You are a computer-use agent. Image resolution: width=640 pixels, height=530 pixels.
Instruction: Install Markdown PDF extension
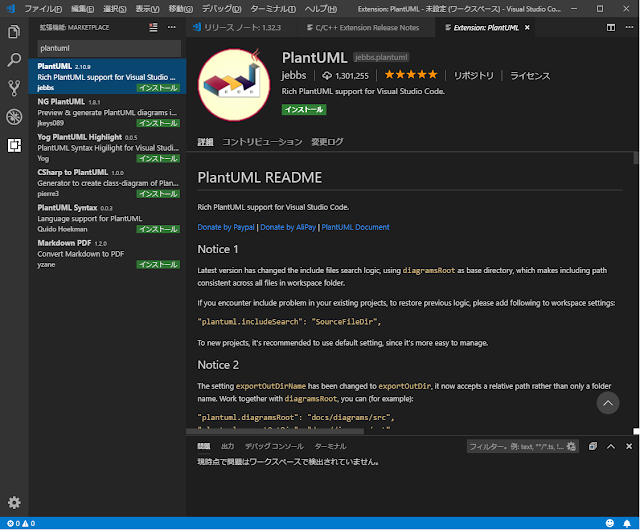[158, 264]
